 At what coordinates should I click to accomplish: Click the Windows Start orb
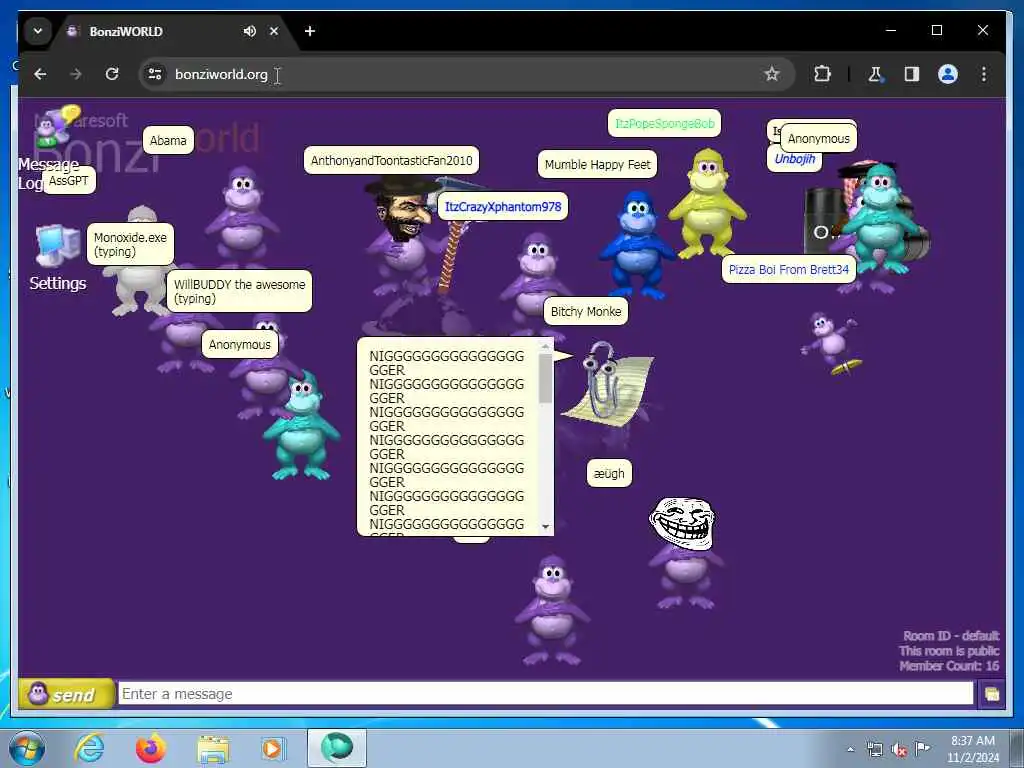coord(27,748)
